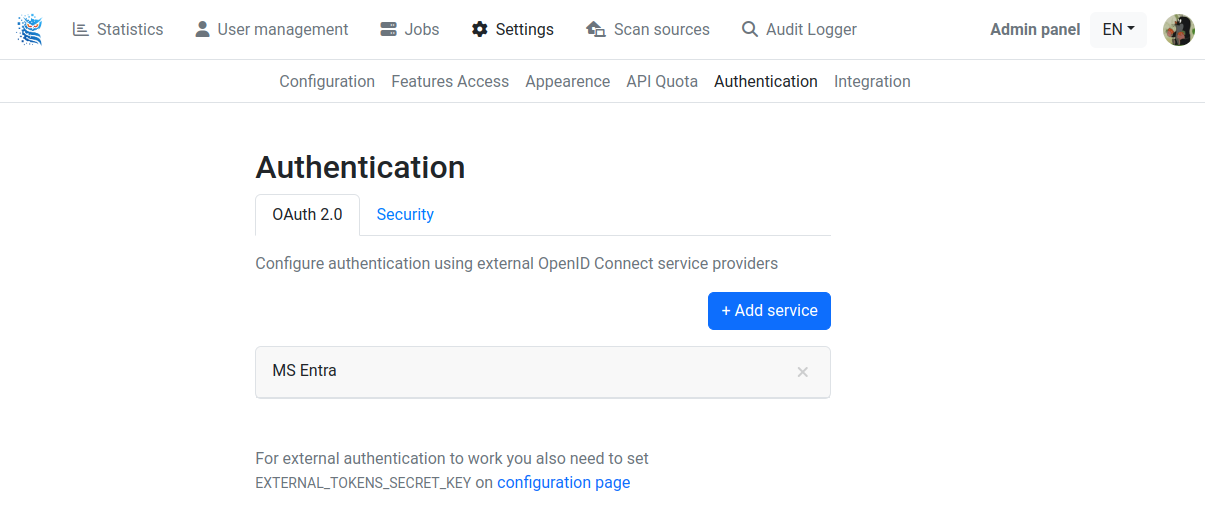The height and width of the screenshot is (528, 1205).
Task: Click the Scan sources icon
Action: click(595, 29)
